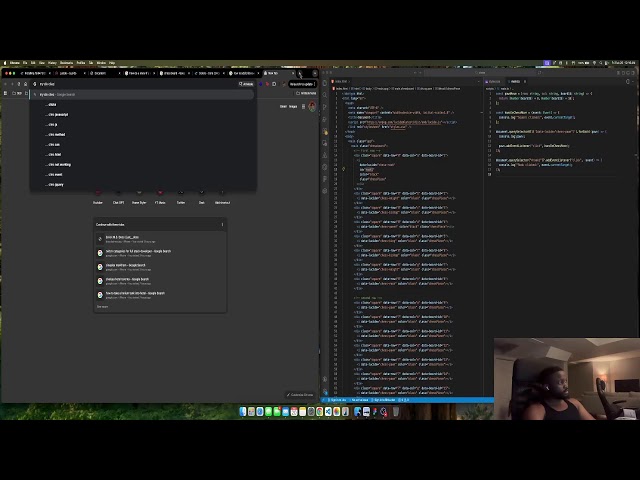Click VS Code status bar remote indicator
This screenshot has width=640, height=480.
tap(324, 400)
